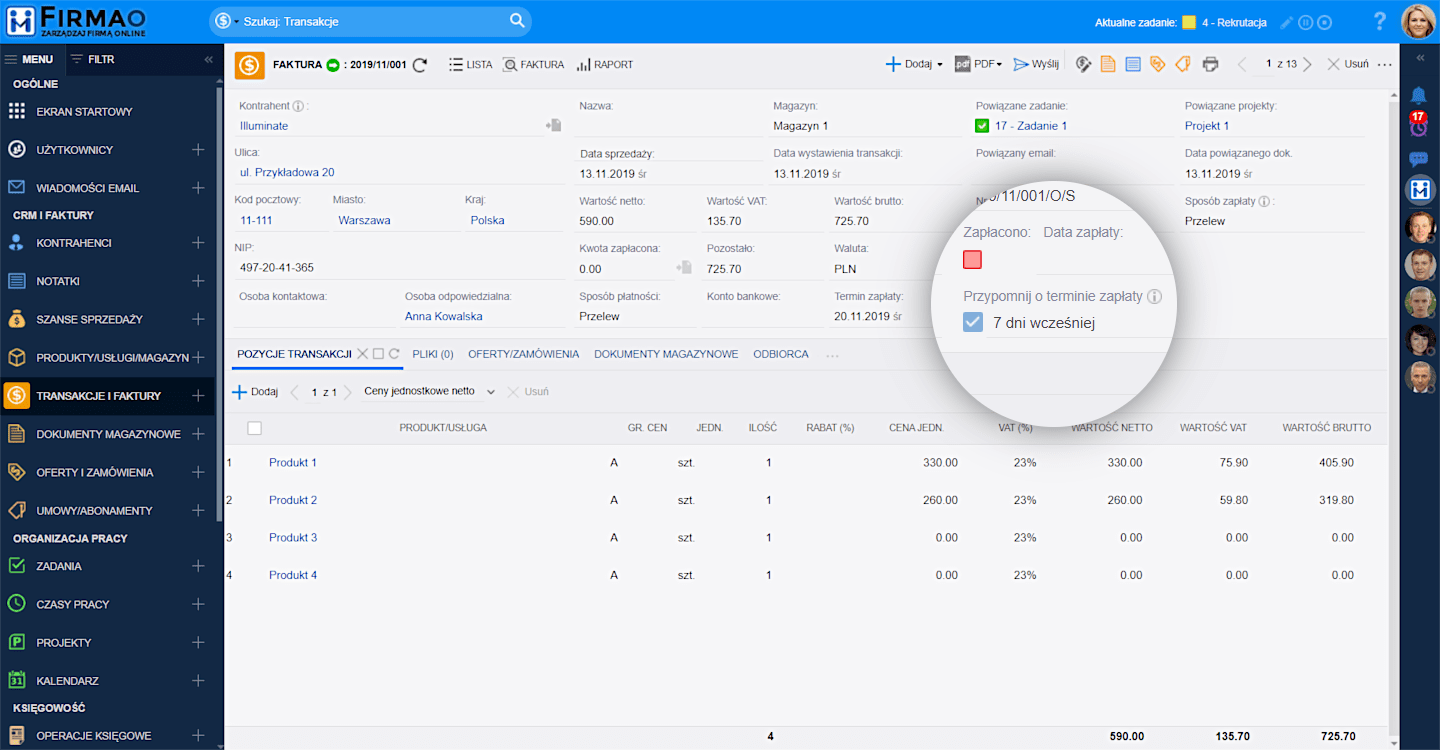Reload the Pozycje transakcji tab

pos(394,354)
